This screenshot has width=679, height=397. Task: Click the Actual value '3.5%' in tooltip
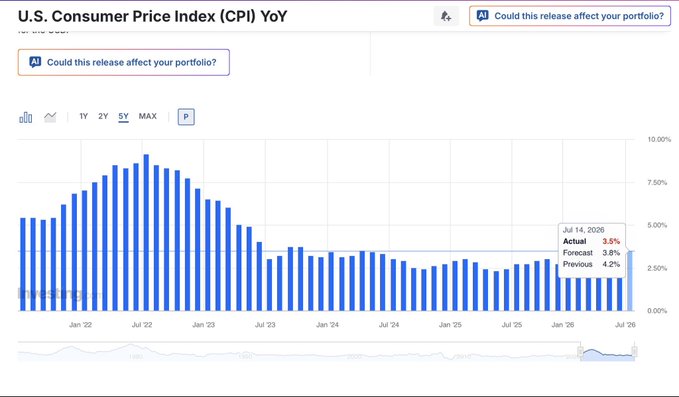tap(611, 241)
